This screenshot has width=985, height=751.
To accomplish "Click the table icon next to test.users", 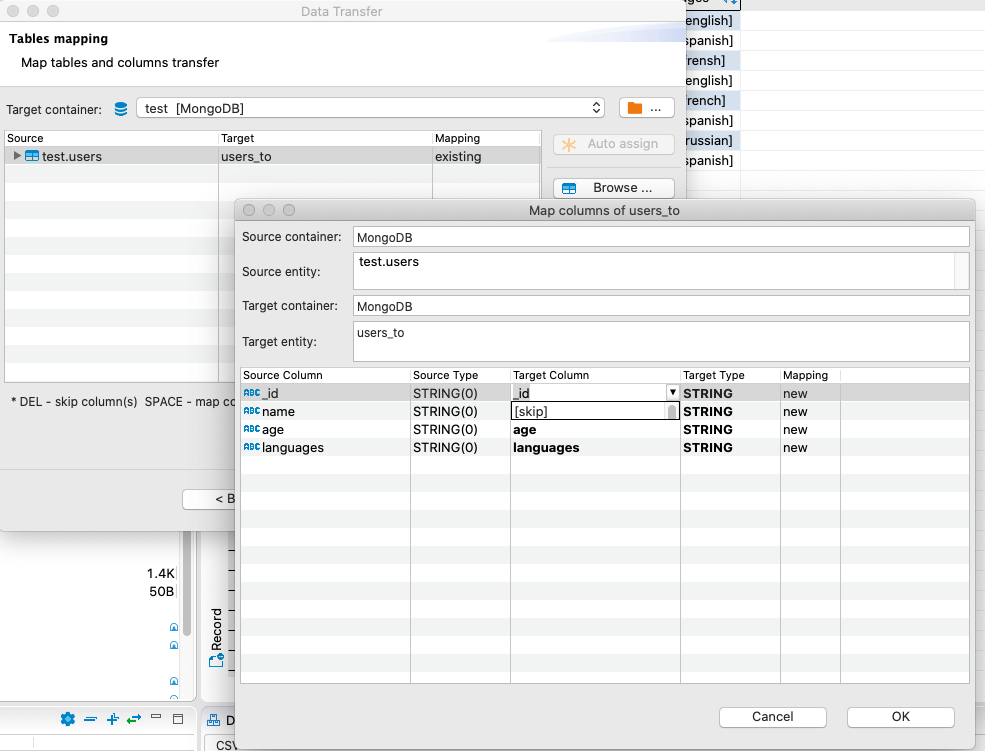I will (32, 156).
